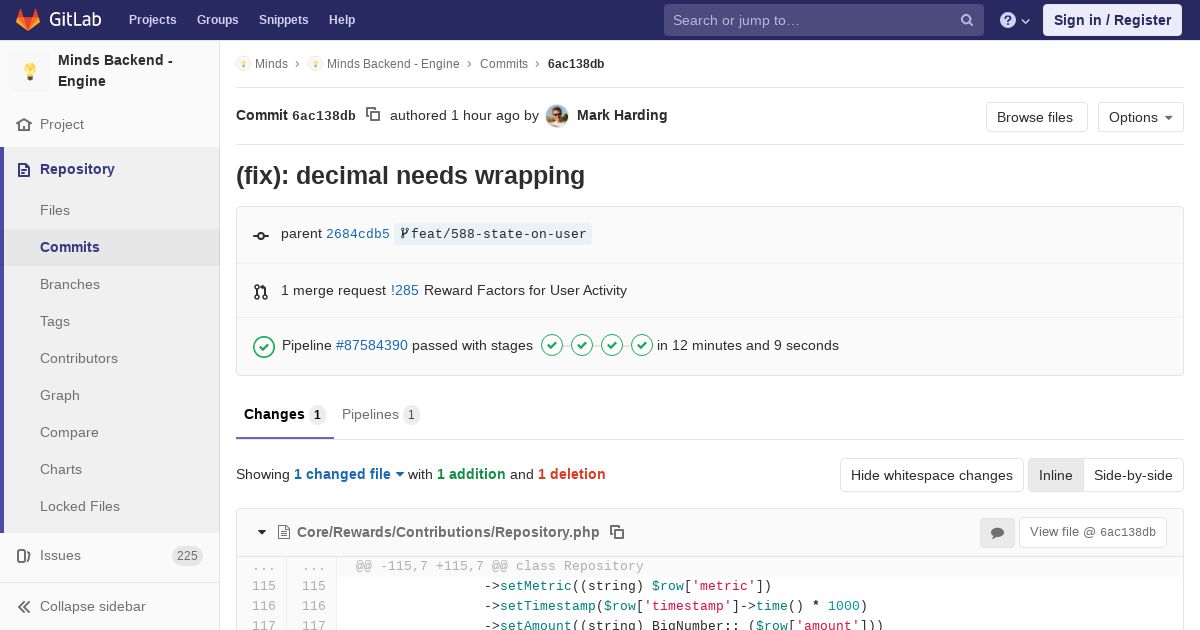Go to Snippets in navbar

(284, 20)
